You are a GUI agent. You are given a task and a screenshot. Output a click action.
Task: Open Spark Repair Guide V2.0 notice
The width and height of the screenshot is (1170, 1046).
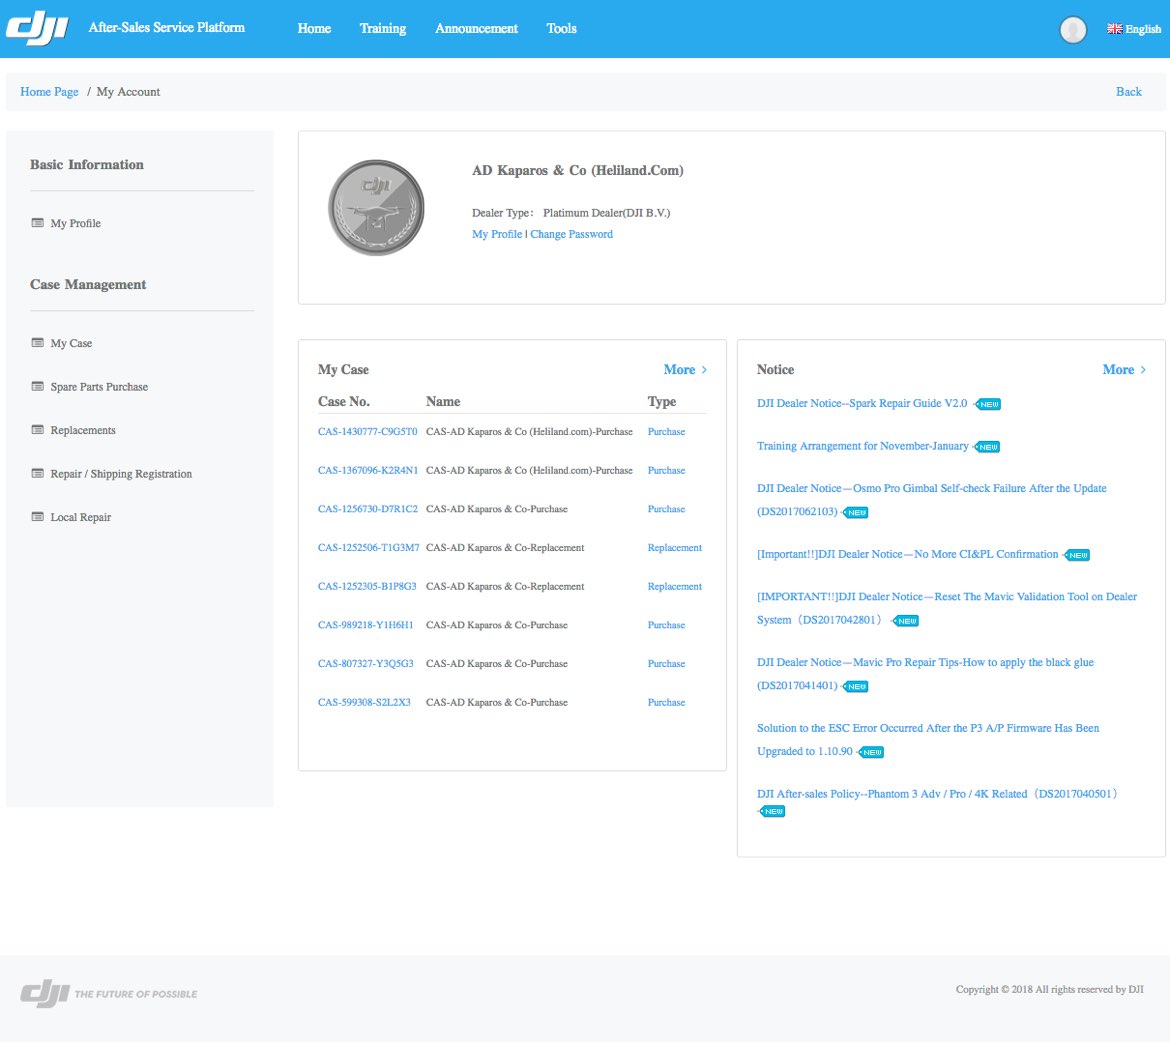861,404
